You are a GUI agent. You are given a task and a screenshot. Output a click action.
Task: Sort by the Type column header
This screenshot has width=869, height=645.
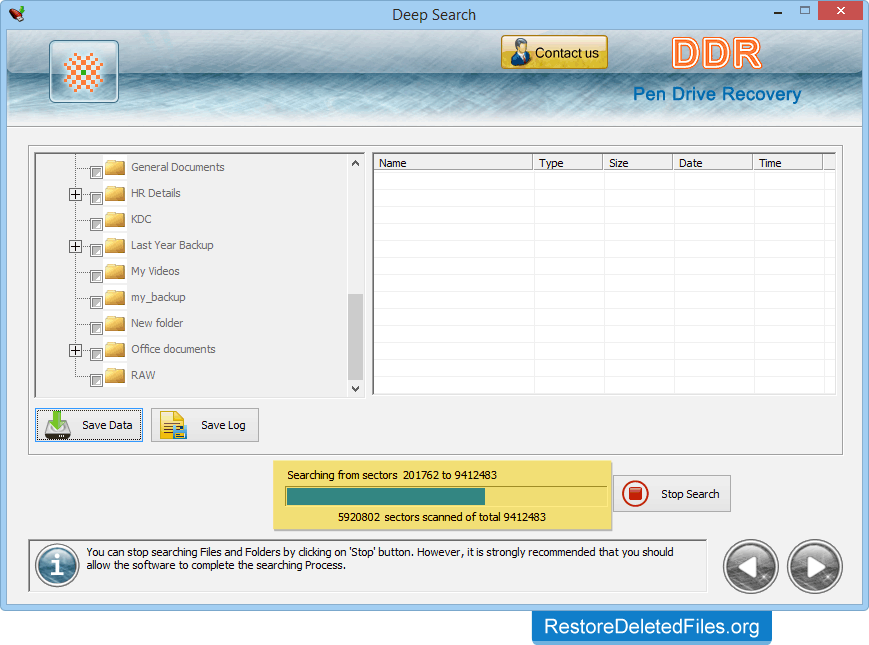point(568,163)
